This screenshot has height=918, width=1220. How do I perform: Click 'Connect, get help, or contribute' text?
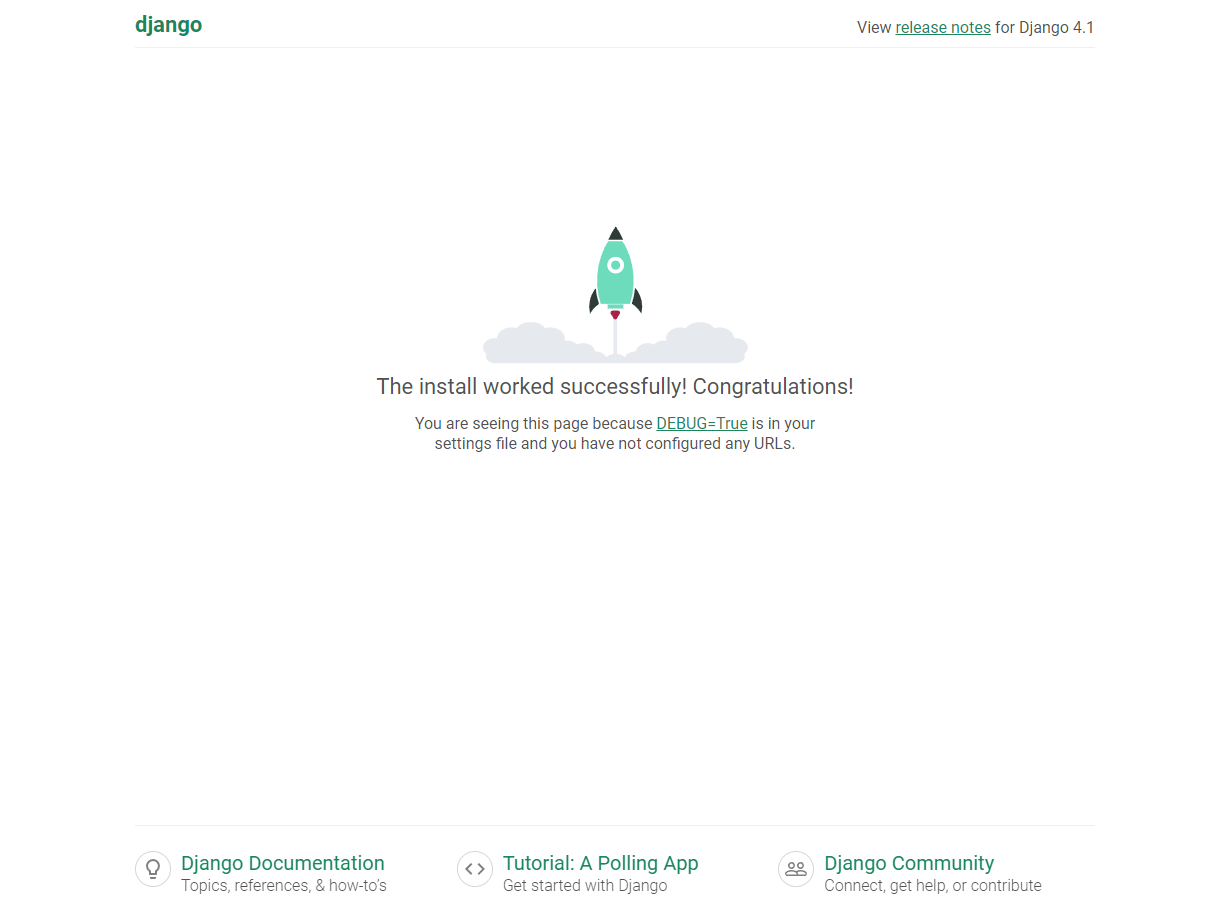click(x=933, y=886)
